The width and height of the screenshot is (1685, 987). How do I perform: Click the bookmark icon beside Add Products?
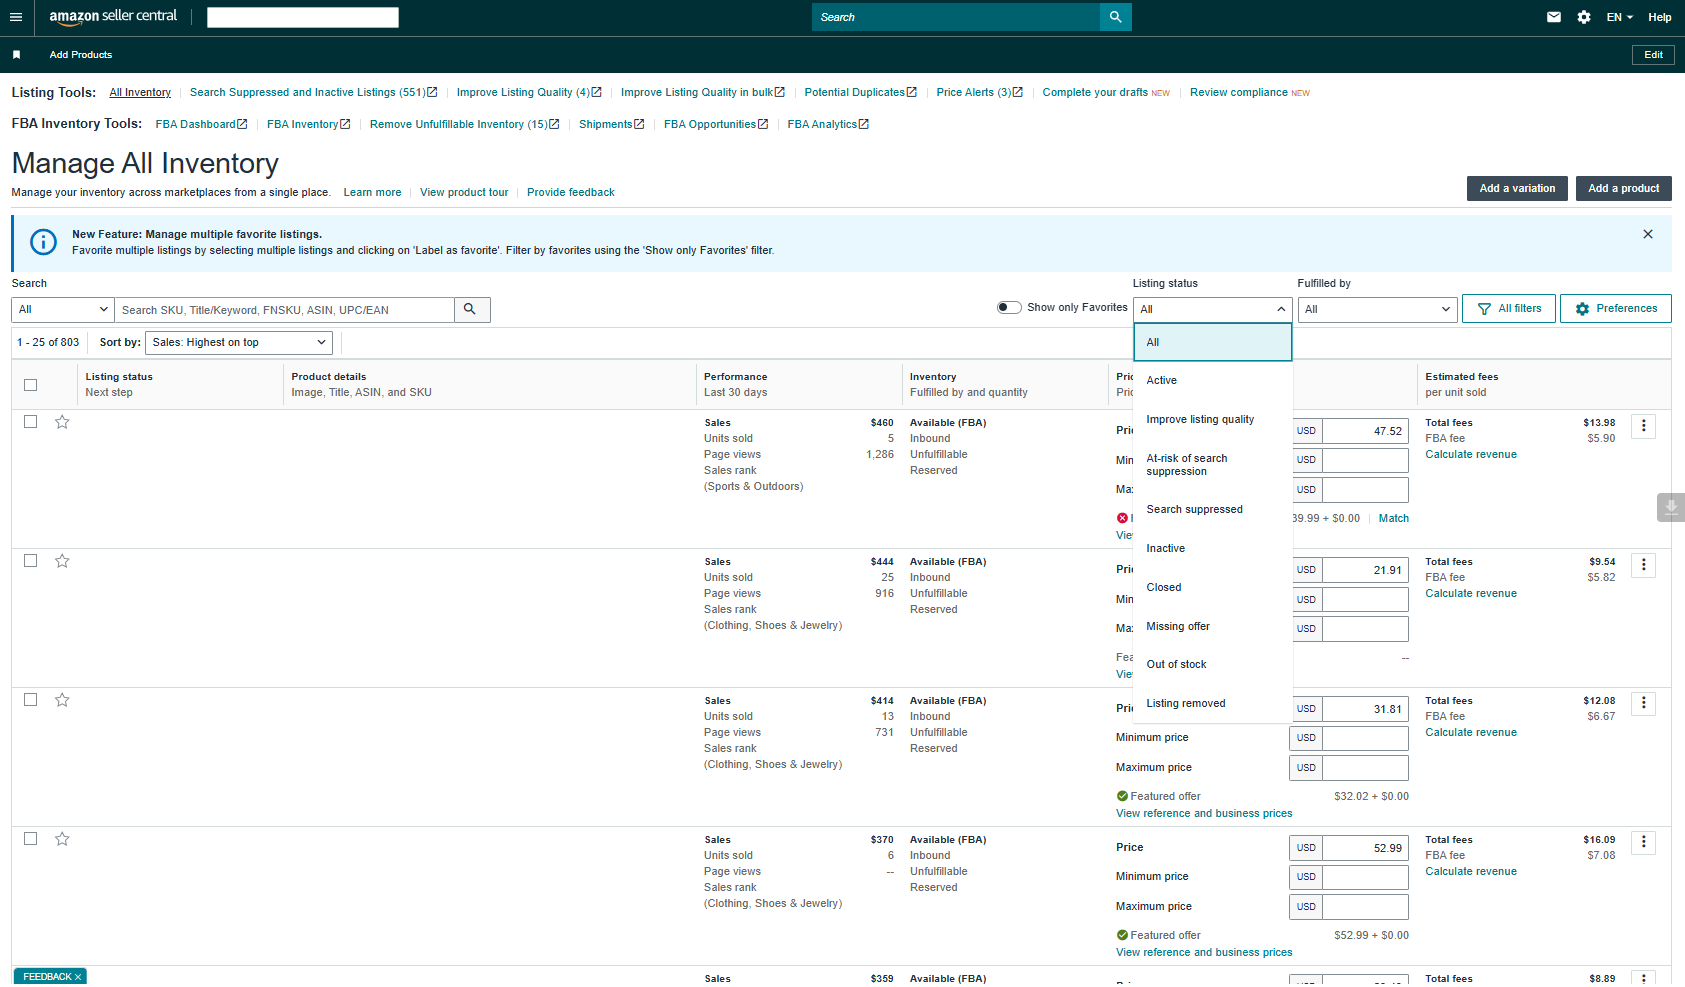click(x=16, y=55)
